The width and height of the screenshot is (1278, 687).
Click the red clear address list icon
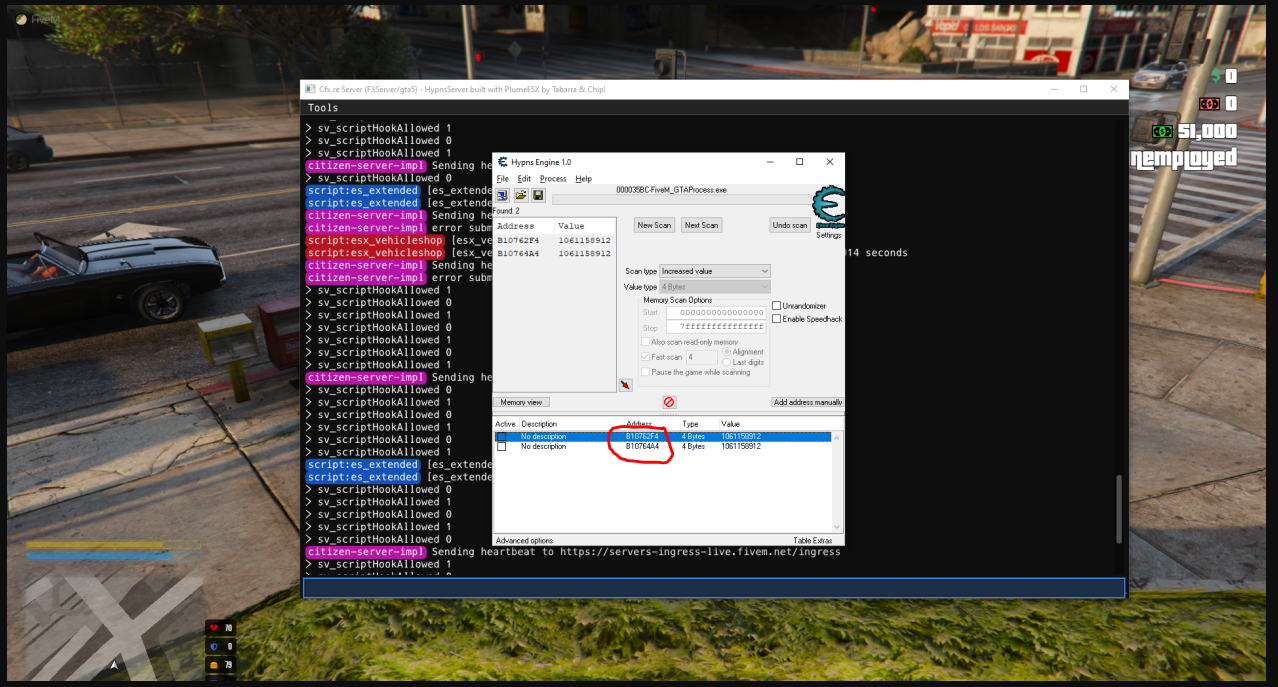tap(669, 402)
